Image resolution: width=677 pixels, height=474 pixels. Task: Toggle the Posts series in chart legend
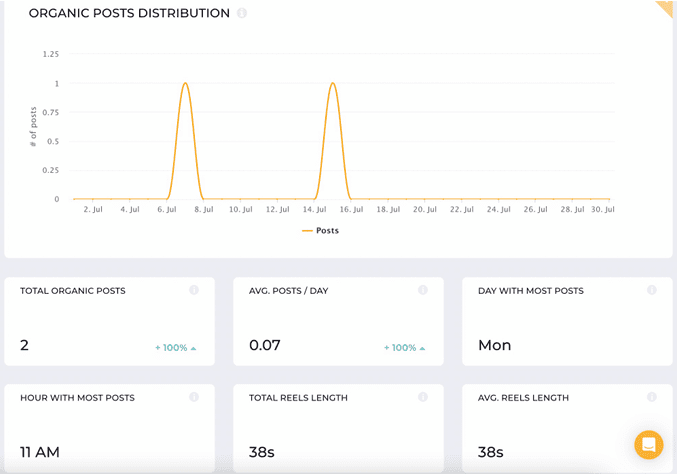321,230
